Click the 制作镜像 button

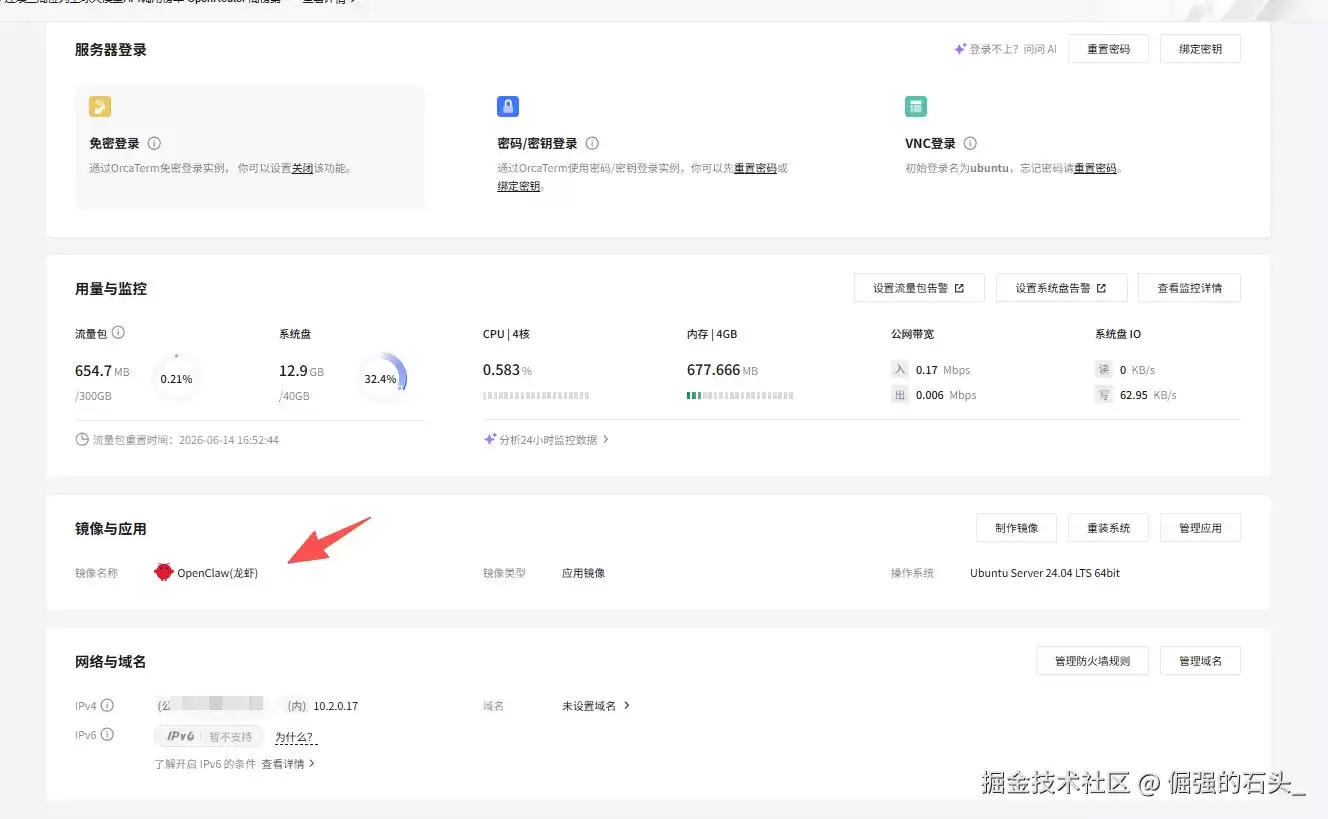pyautogui.click(x=1016, y=528)
